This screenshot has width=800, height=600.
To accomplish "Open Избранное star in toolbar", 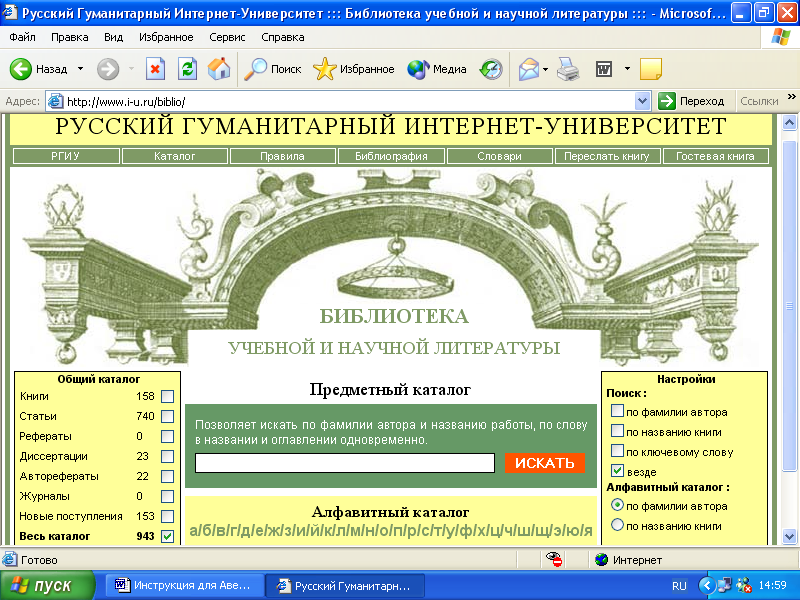I will 354,69.
